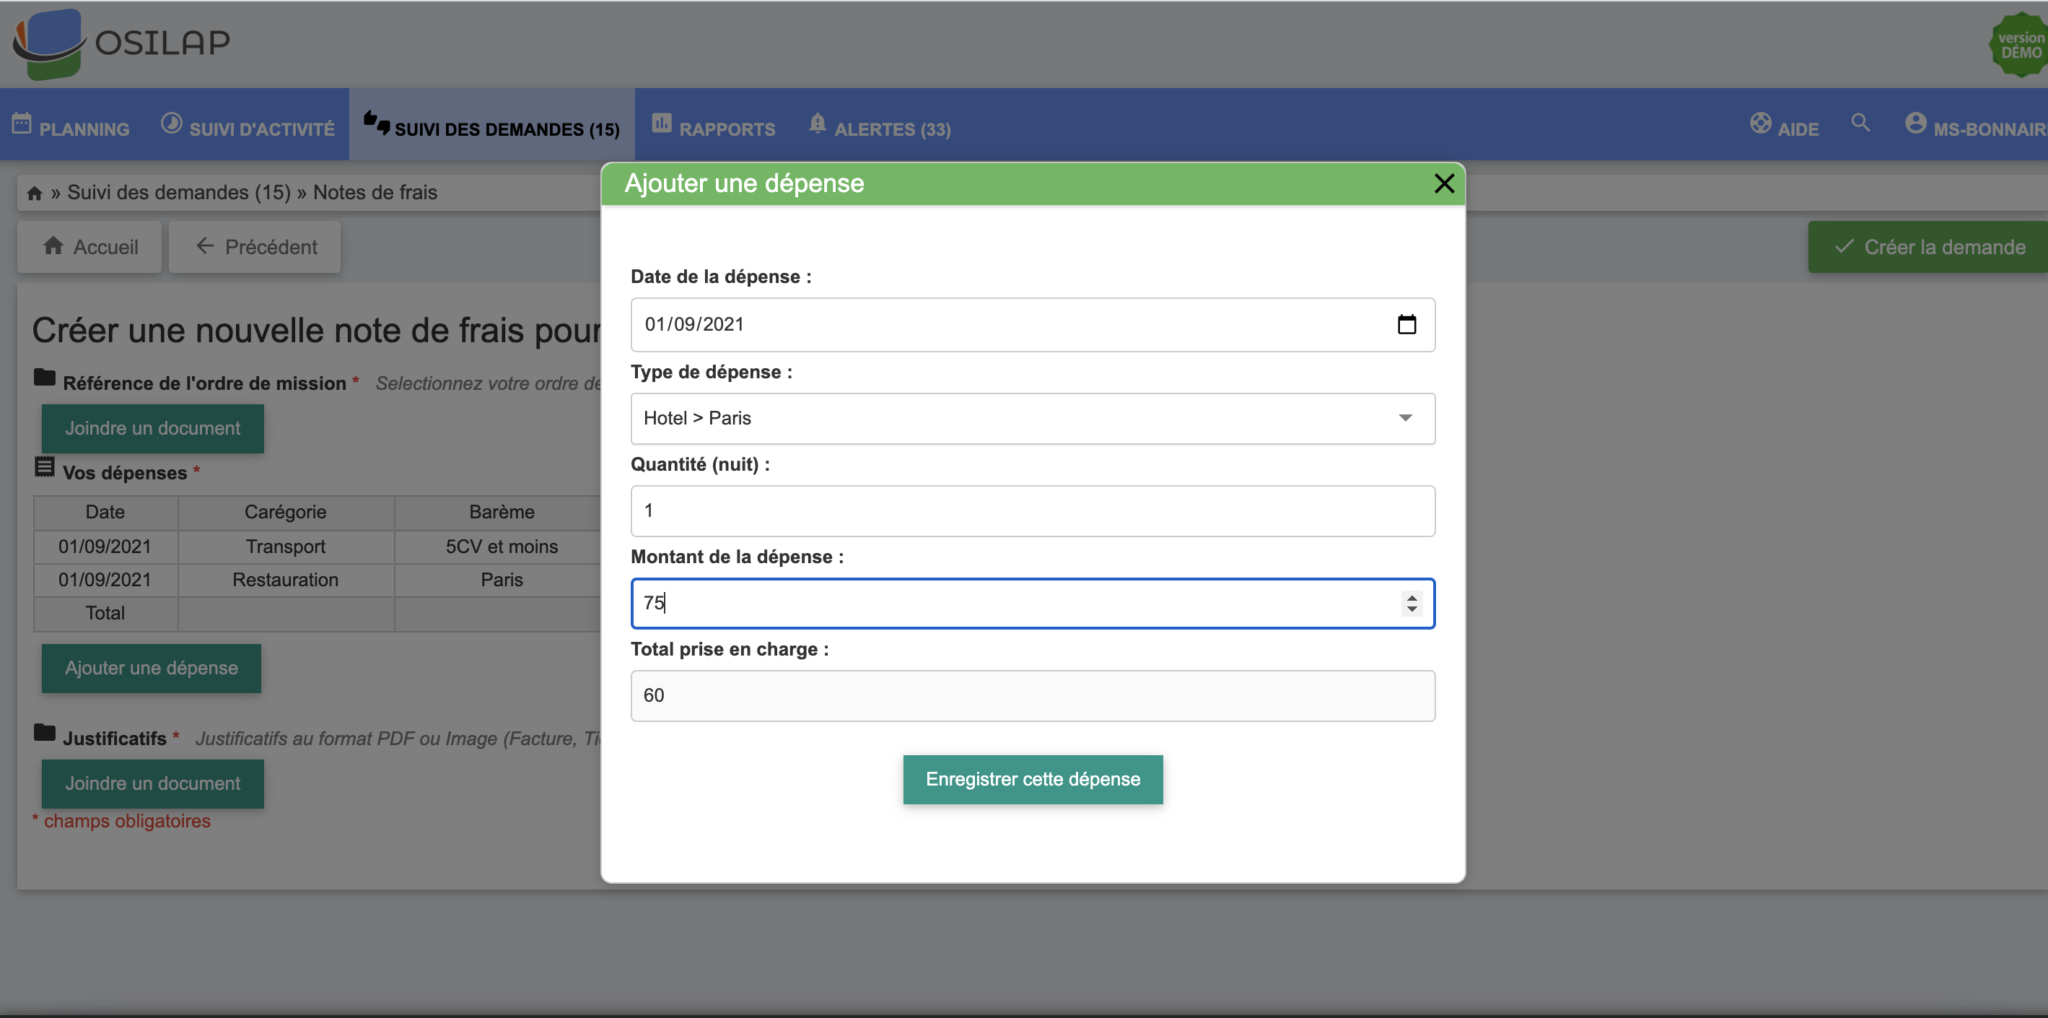Click the Suivi d'activité clock icon

click(172, 124)
